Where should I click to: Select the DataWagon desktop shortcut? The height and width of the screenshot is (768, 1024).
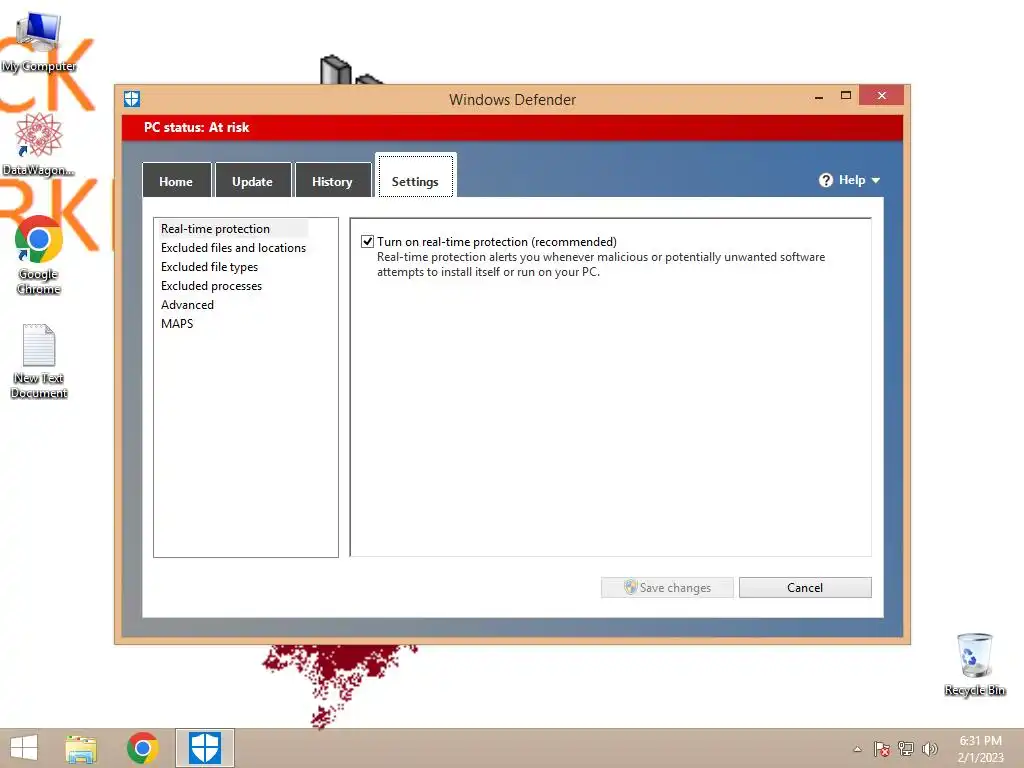coord(39,145)
